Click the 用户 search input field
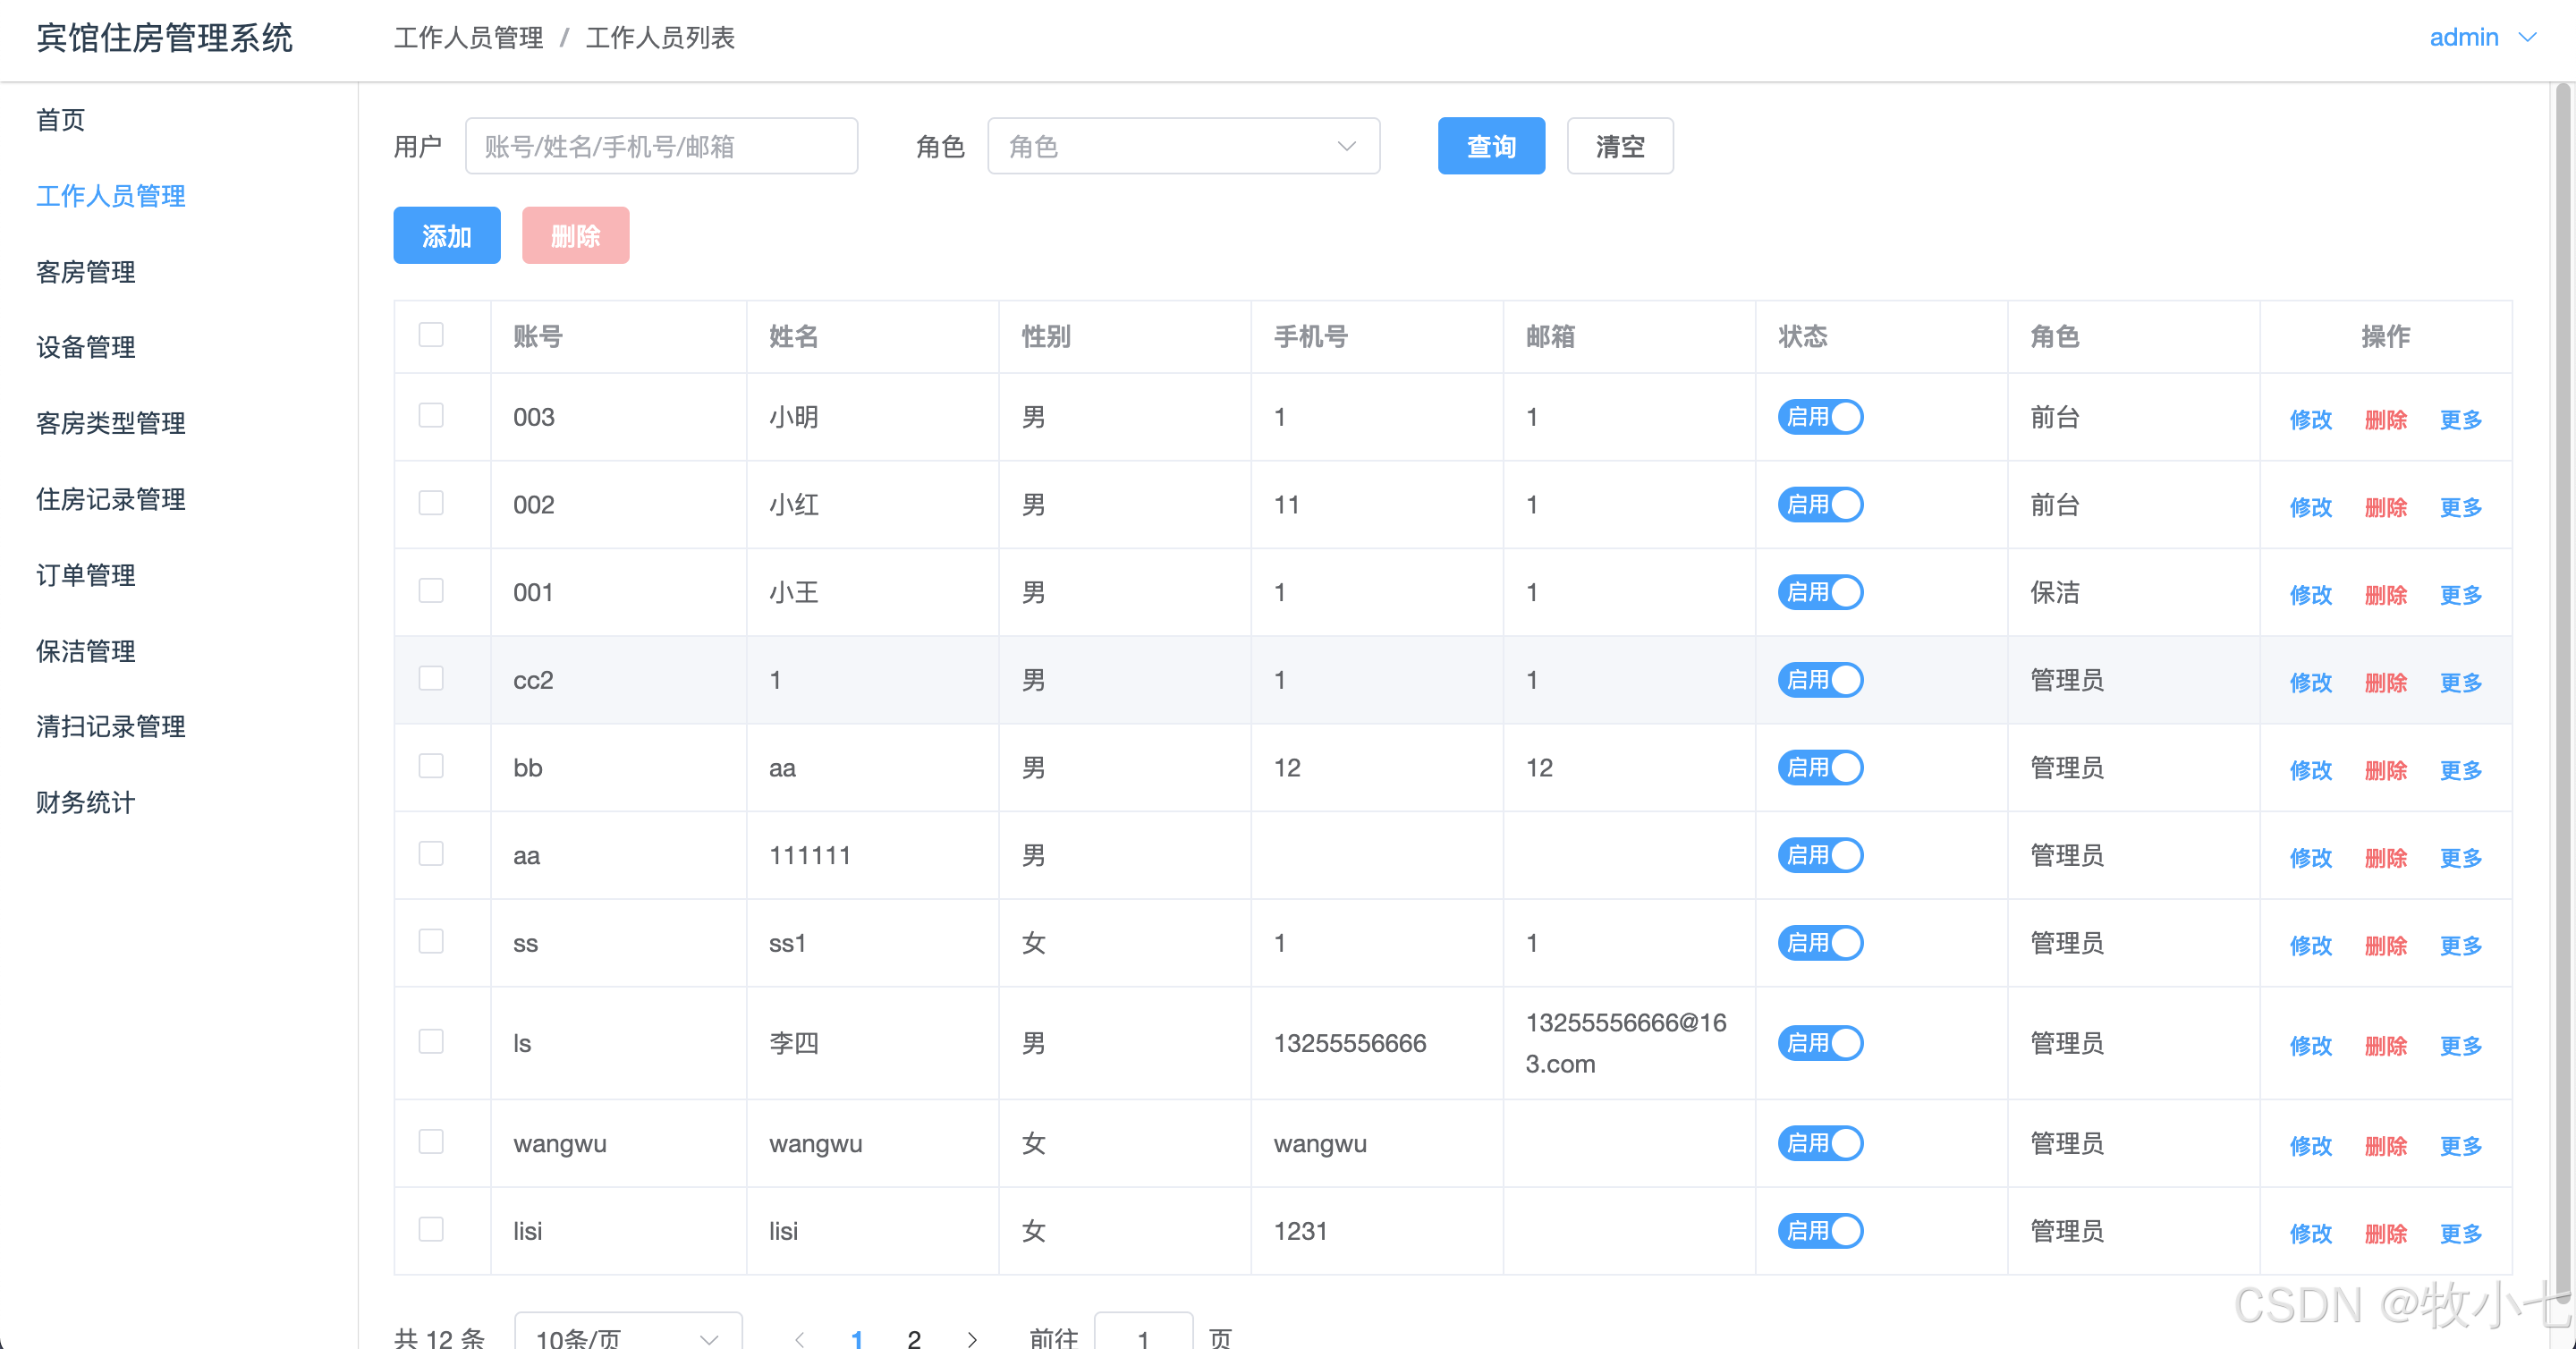This screenshot has width=2576, height=1349. pyautogui.click(x=661, y=146)
